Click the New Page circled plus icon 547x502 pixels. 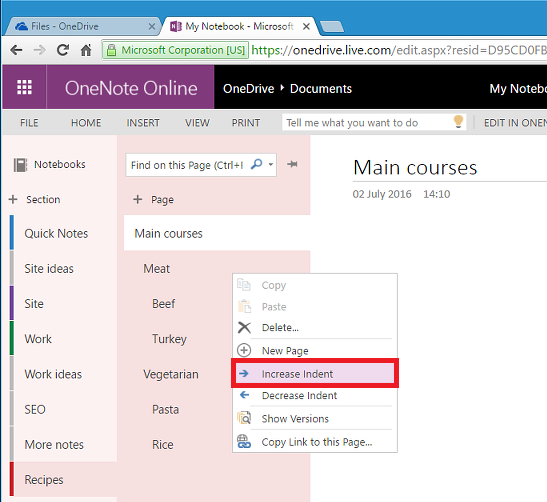244,350
